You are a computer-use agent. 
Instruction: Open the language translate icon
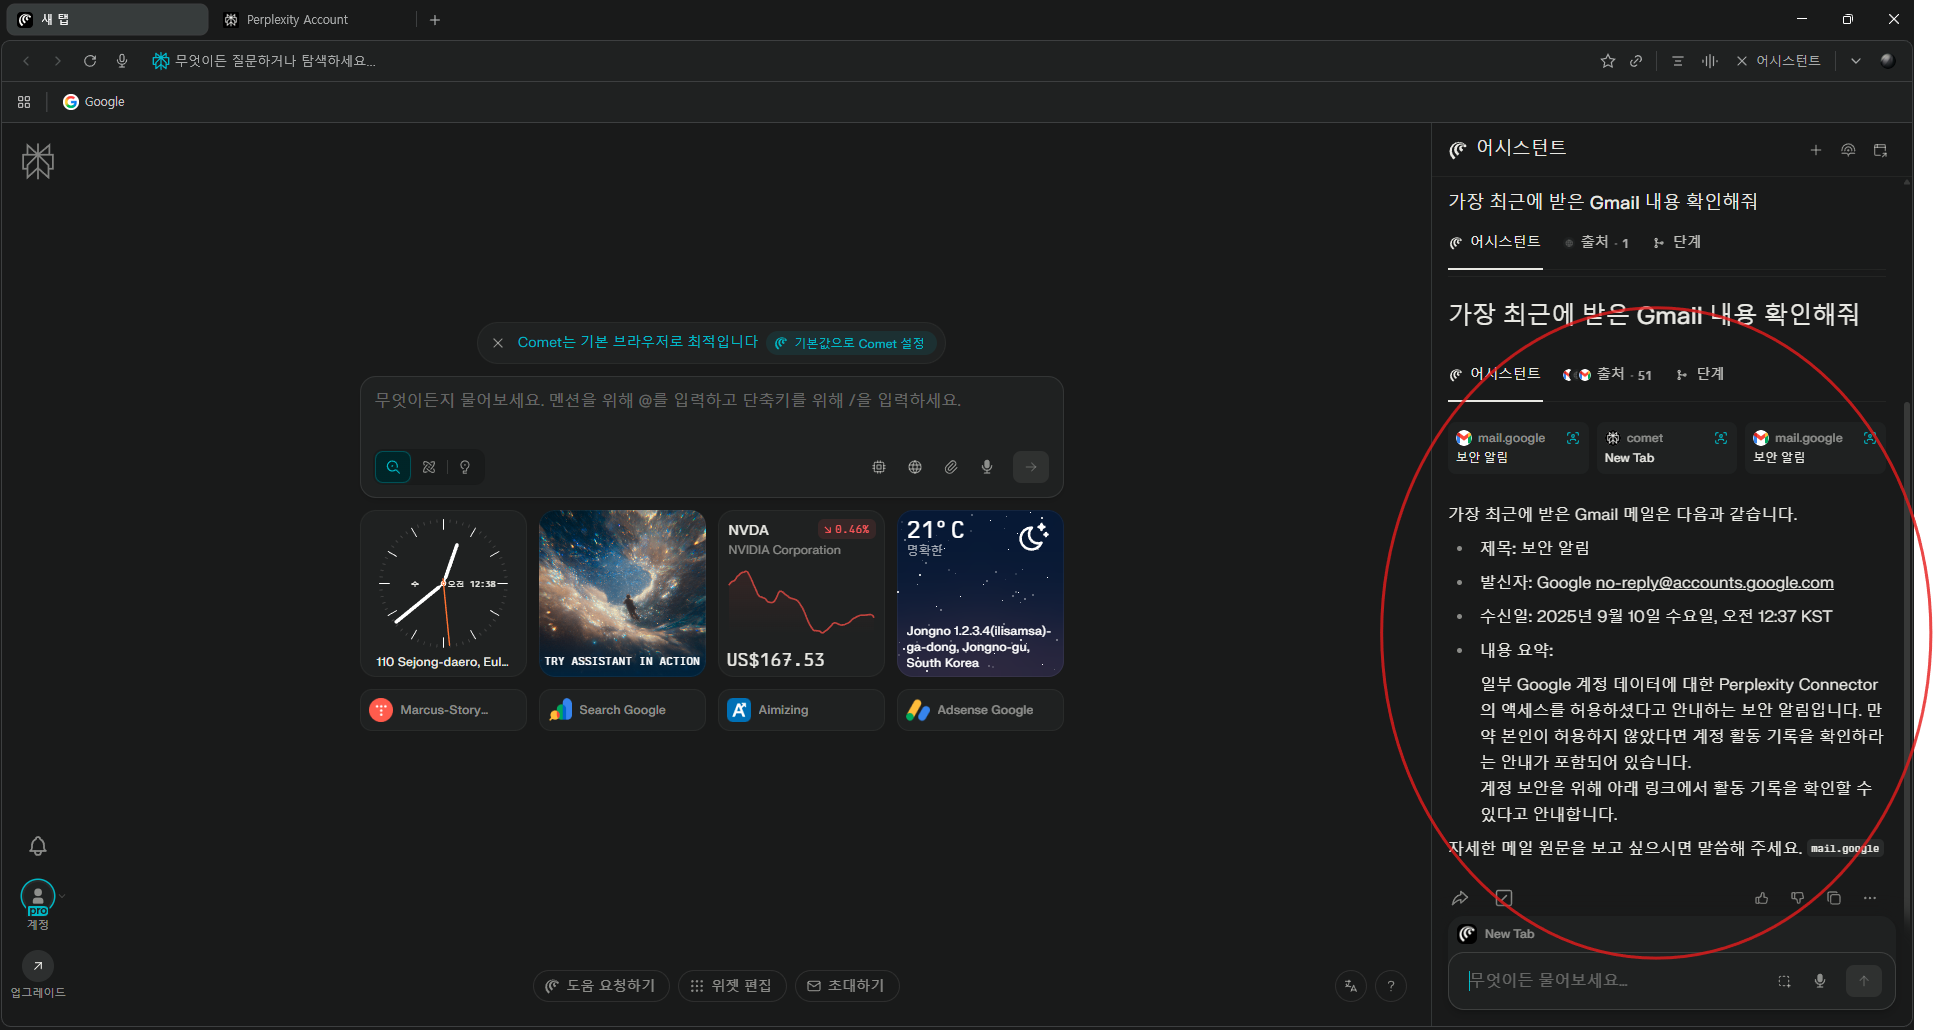pyautogui.click(x=1351, y=986)
